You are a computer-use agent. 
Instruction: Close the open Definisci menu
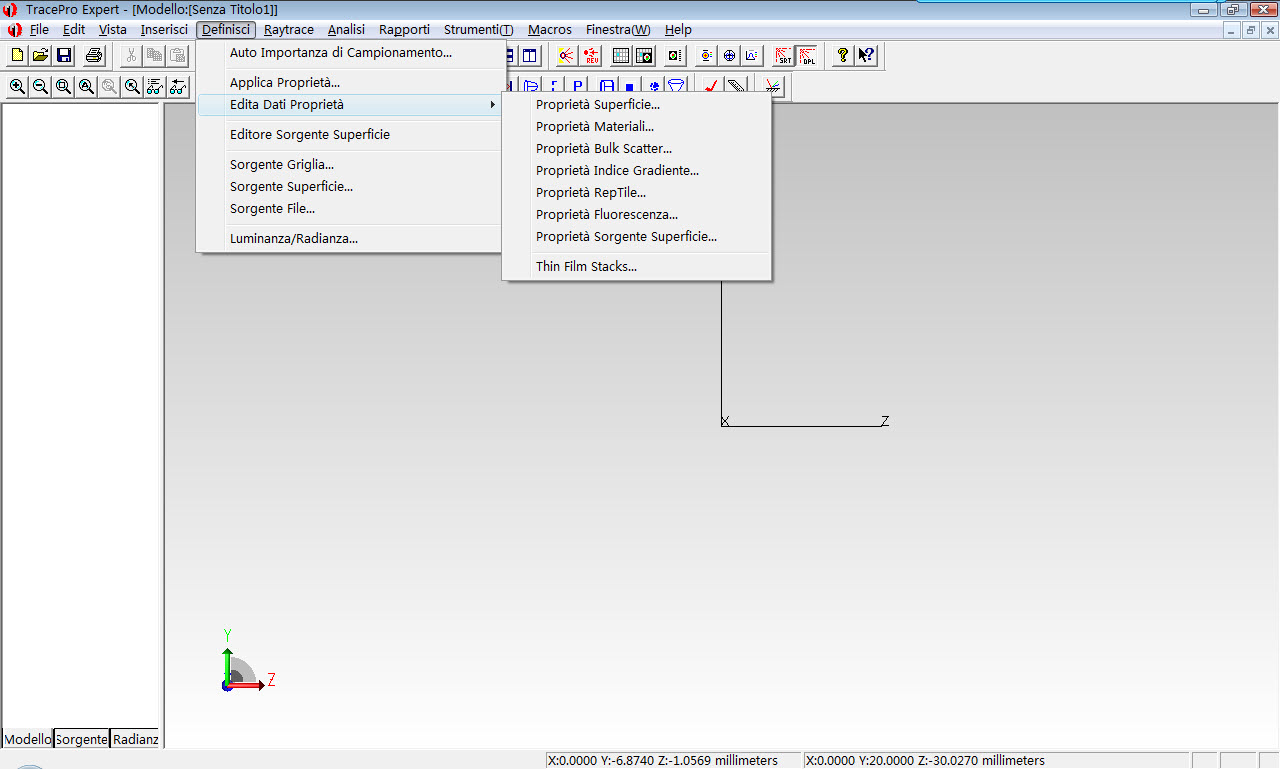point(226,30)
